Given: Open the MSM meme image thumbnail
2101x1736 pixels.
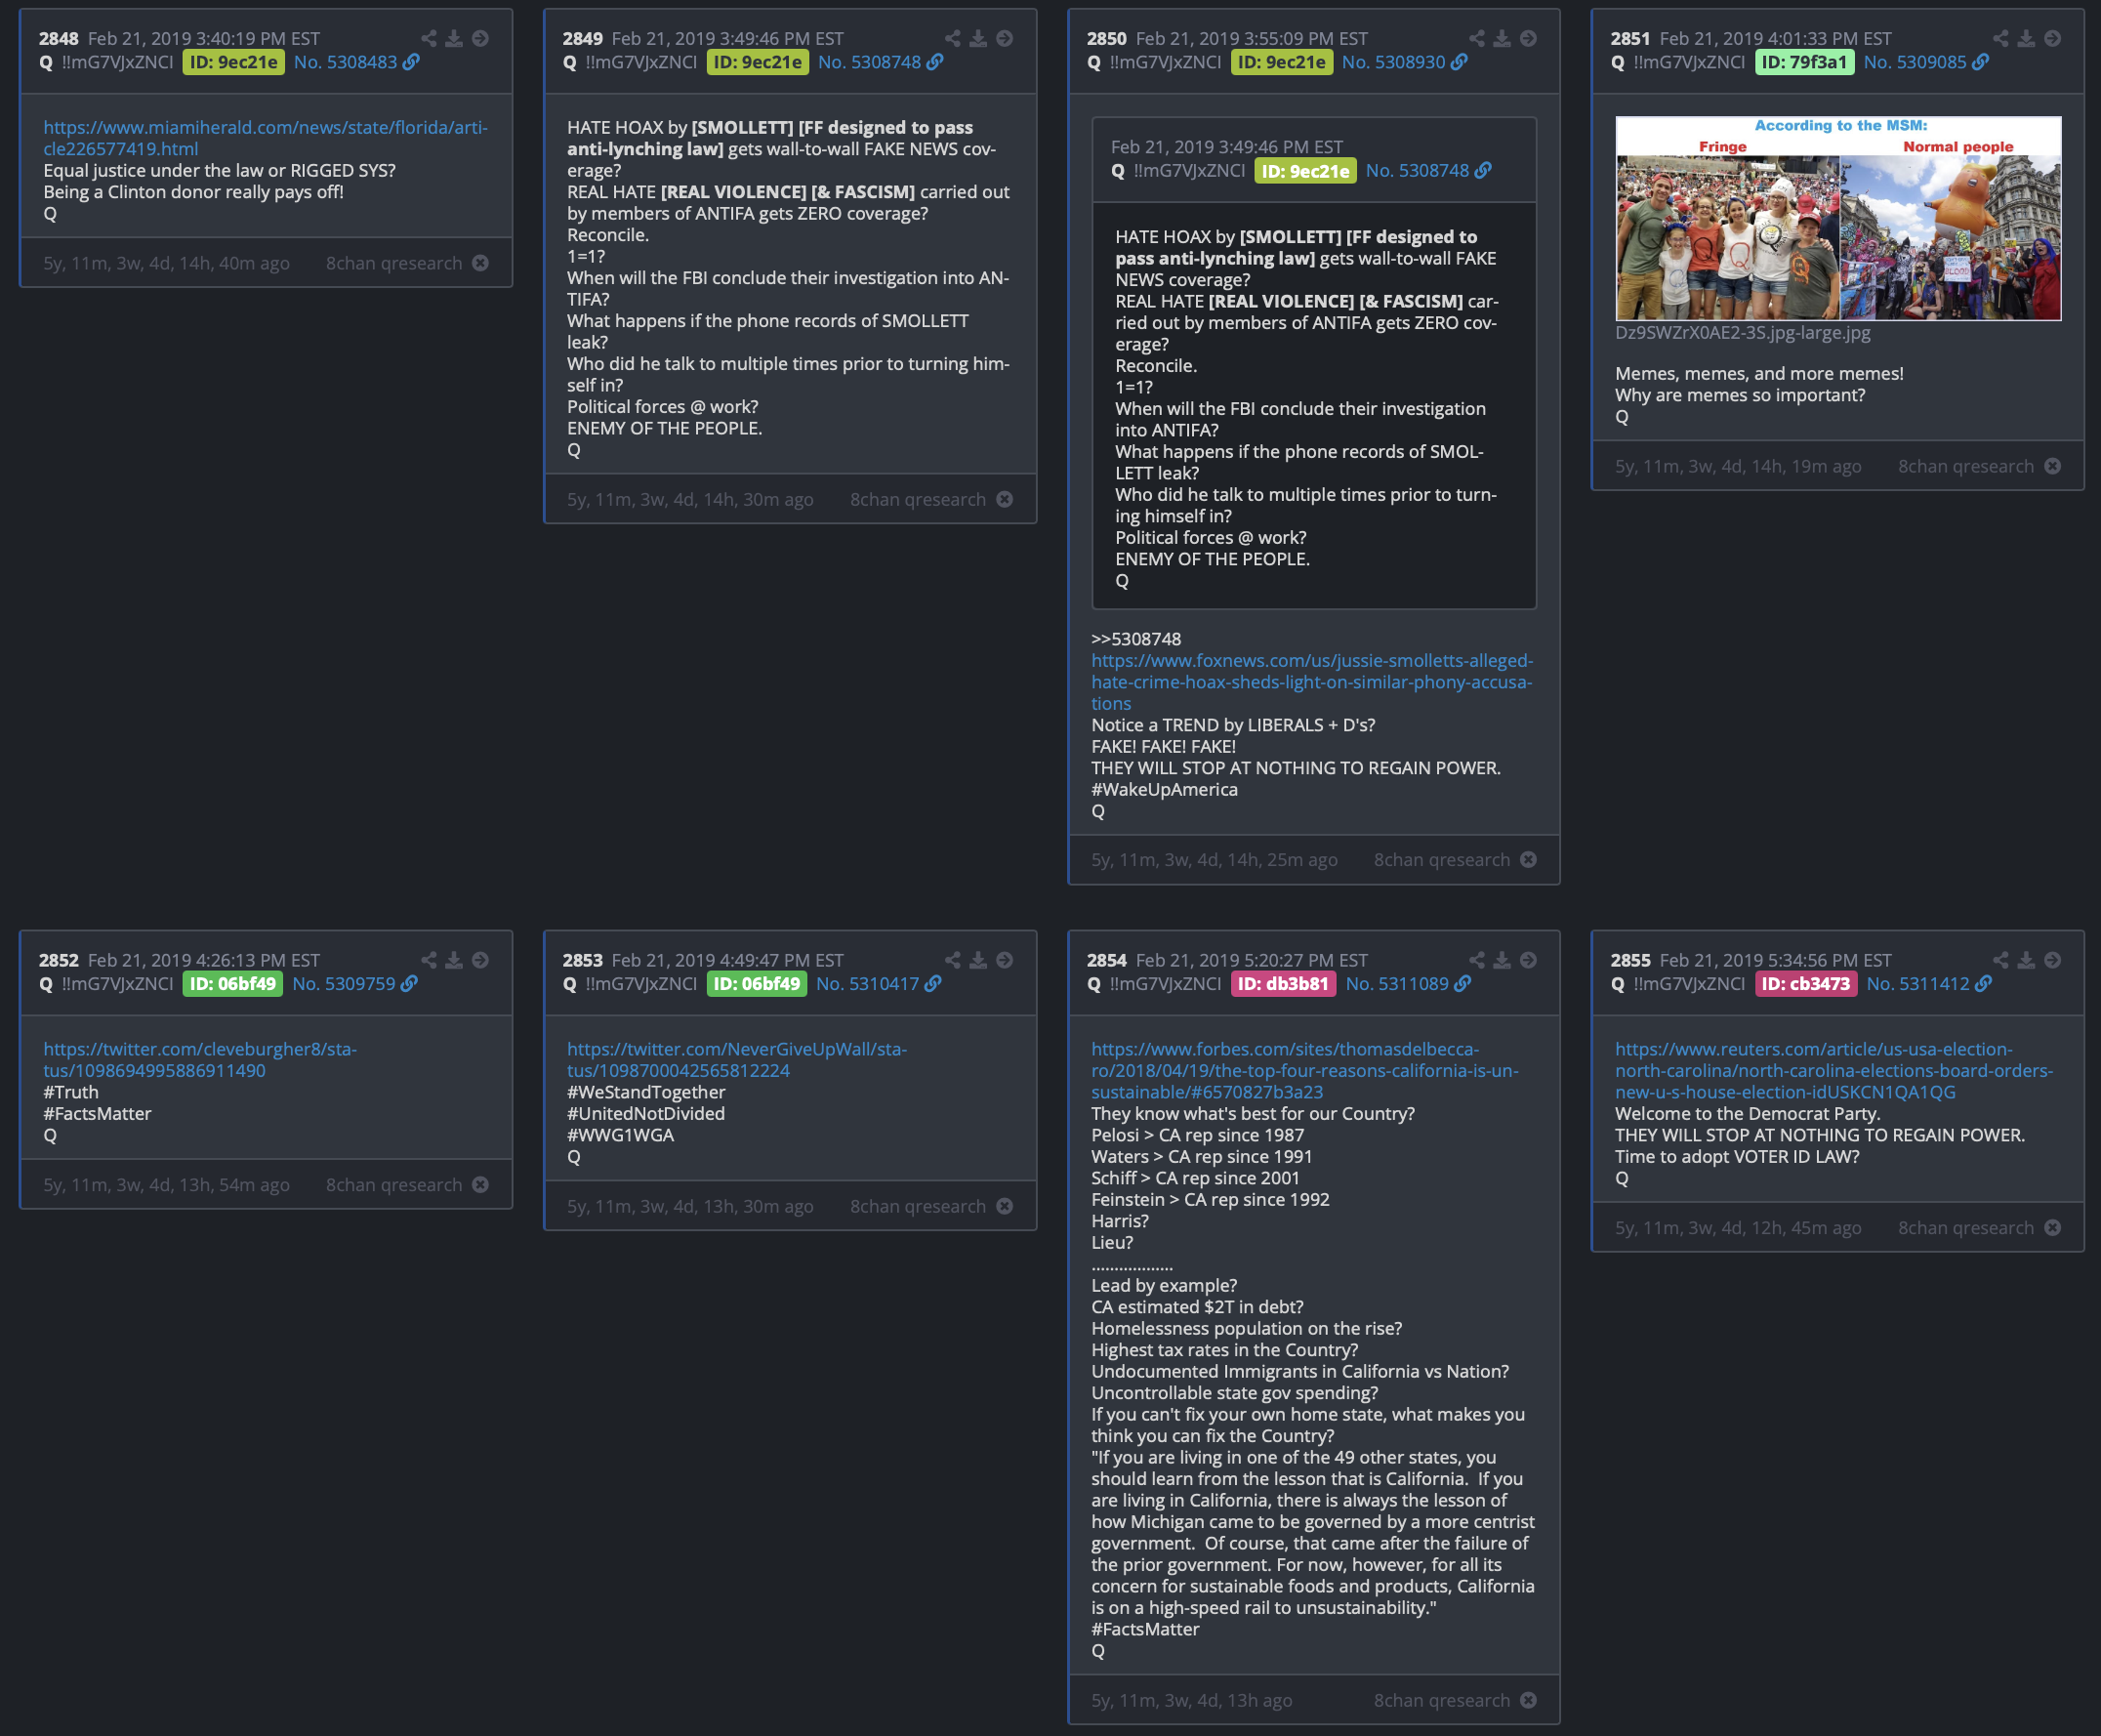Looking at the screenshot, I should [x=1838, y=218].
